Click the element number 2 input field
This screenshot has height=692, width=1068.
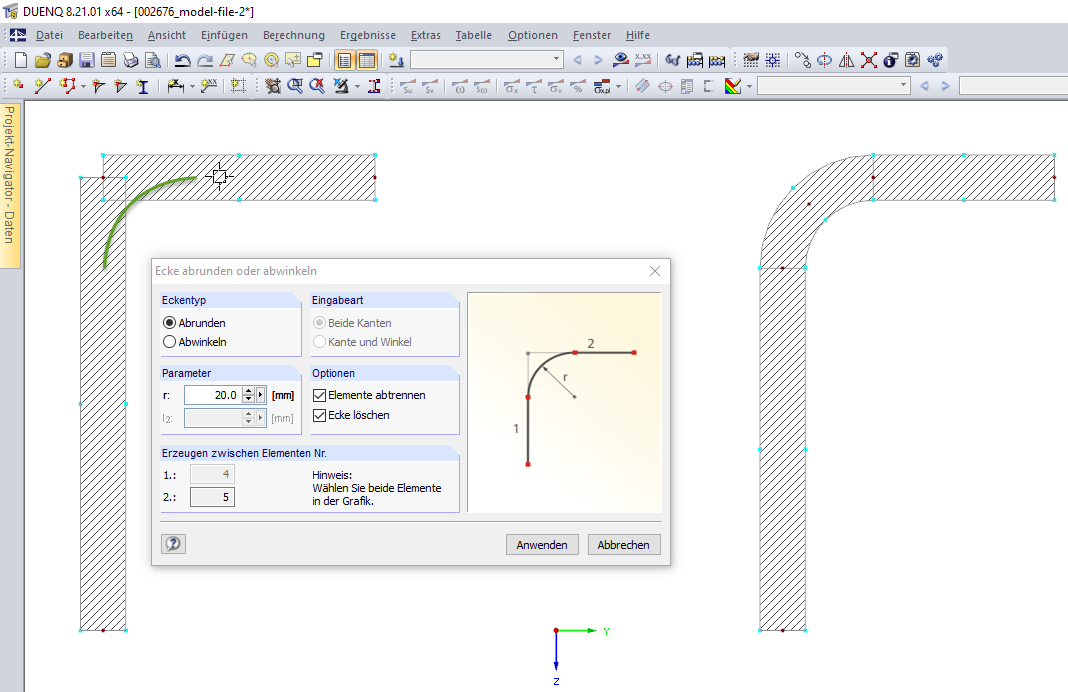(x=213, y=497)
